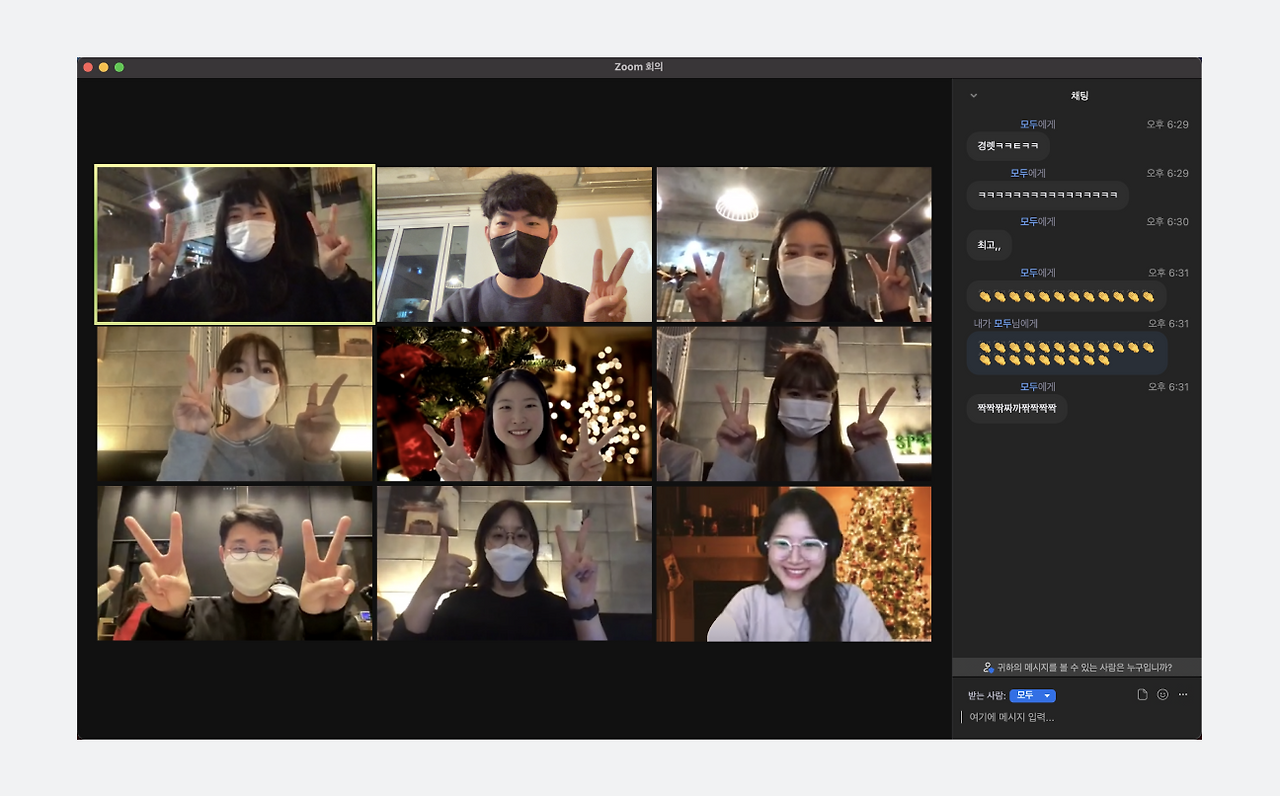The height and width of the screenshot is (796, 1280).
Task: Close the Zoom 회의 window
Action: (88, 67)
